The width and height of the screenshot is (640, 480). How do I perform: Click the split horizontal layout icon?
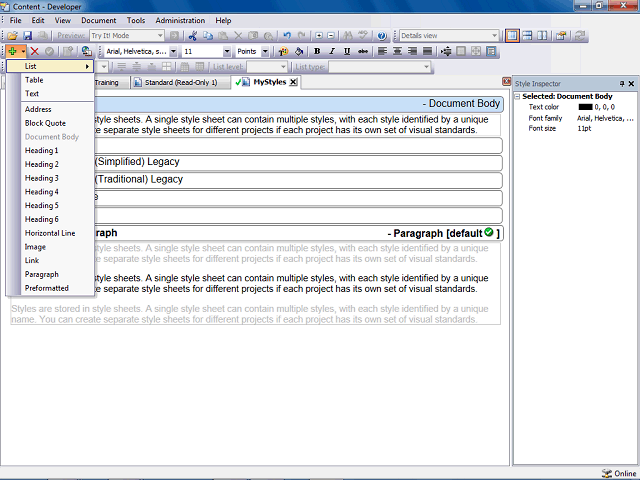pyautogui.click(x=527, y=36)
